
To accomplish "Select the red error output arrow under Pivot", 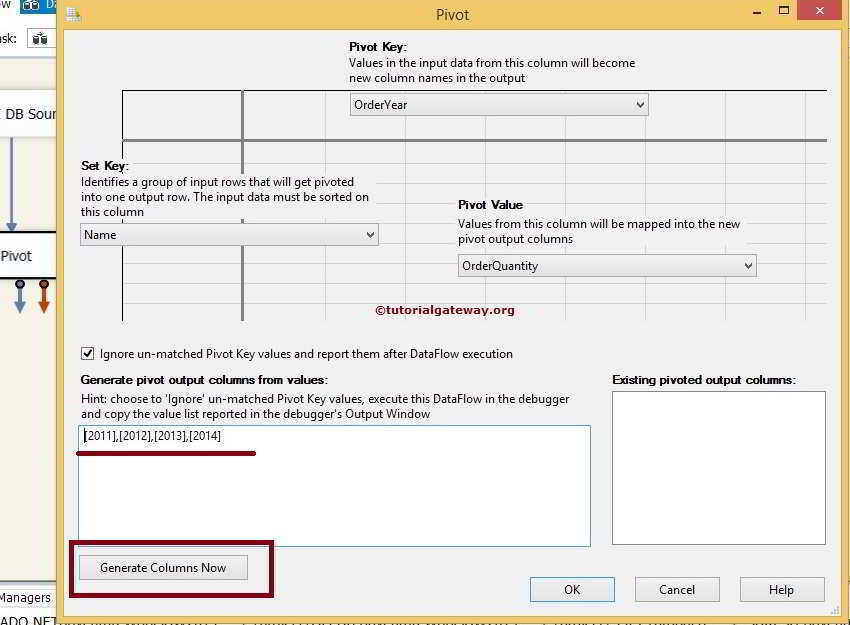I will (x=43, y=296).
